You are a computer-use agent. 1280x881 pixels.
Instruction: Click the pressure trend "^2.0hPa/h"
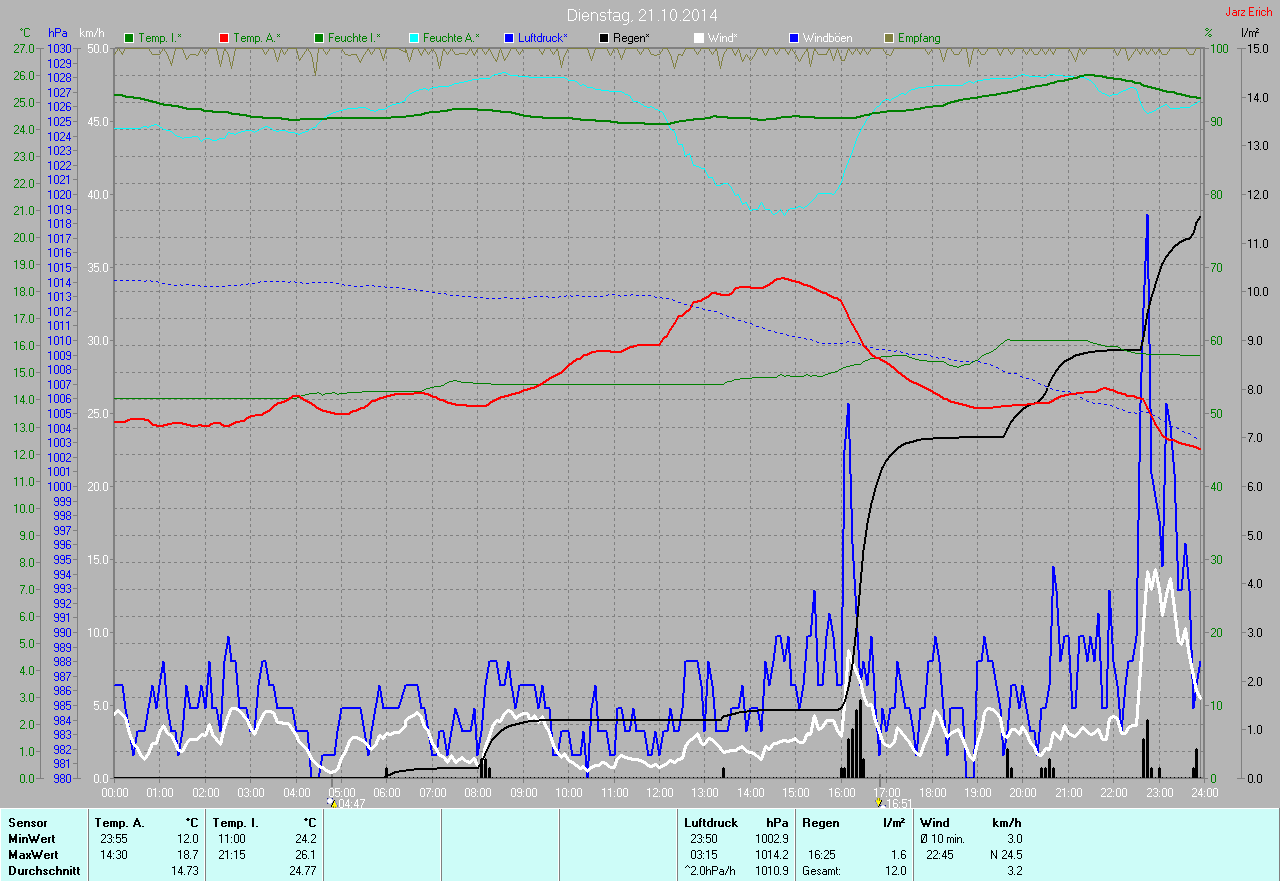tap(711, 870)
